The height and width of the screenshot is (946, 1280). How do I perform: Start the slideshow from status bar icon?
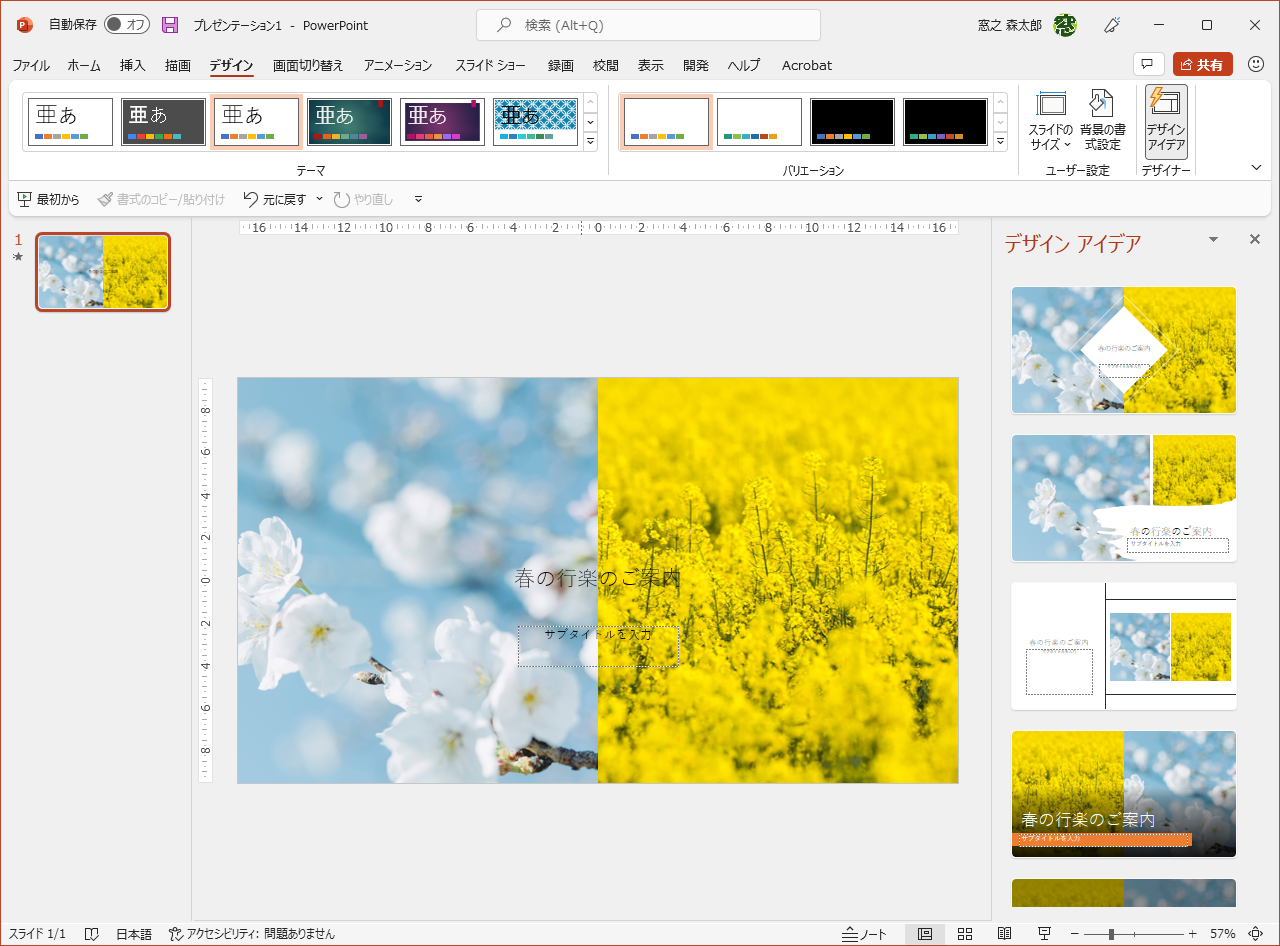[1044, 934]
